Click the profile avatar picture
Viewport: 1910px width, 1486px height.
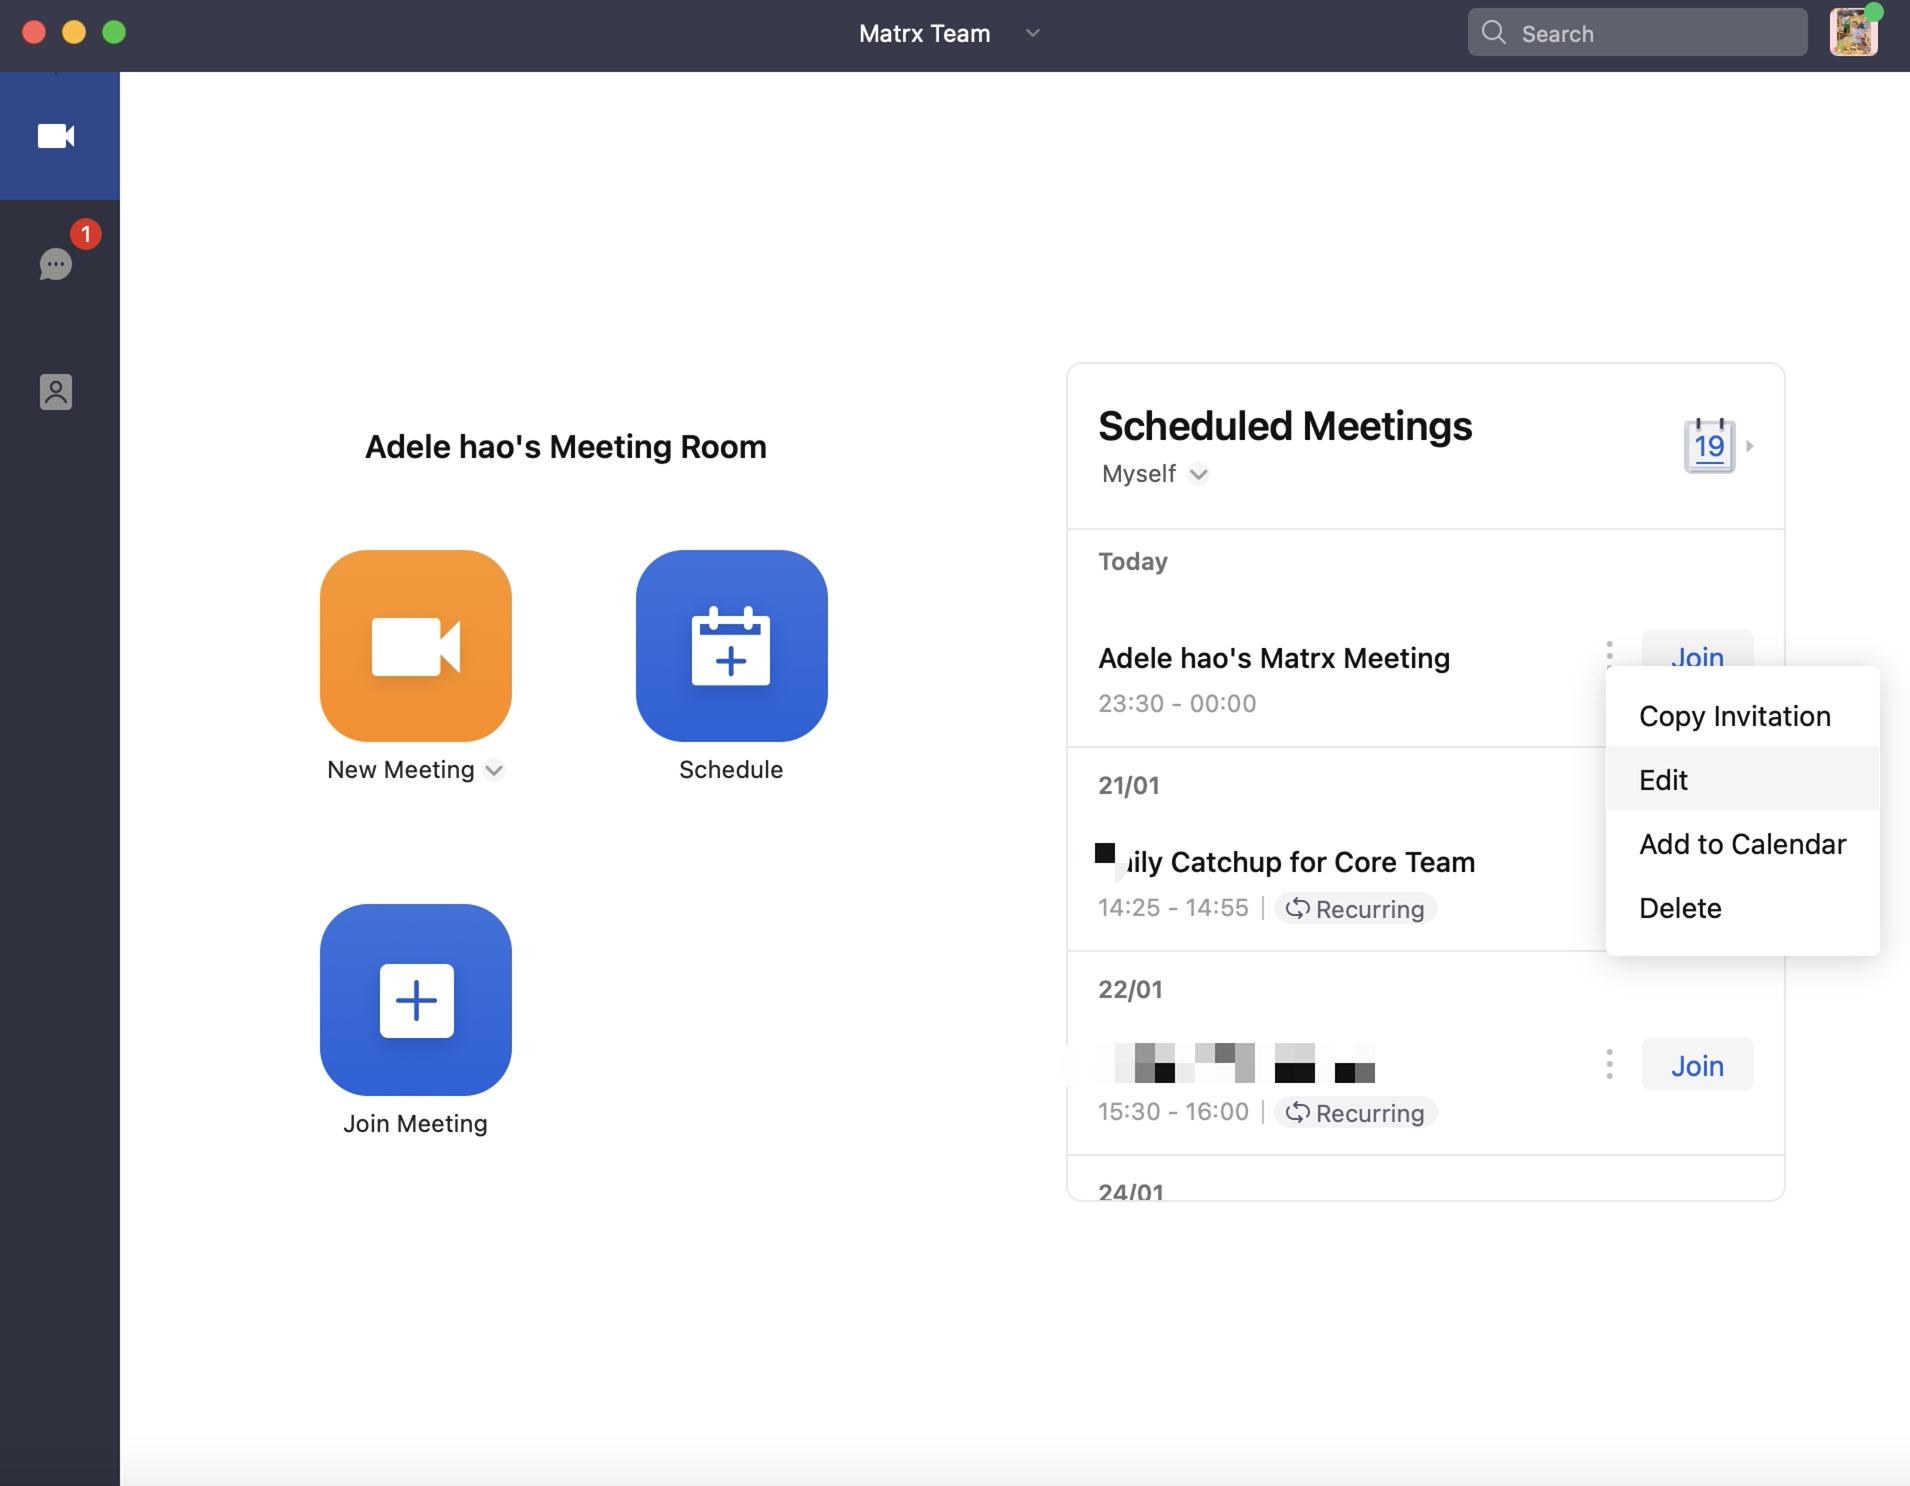click(1853, 33)
